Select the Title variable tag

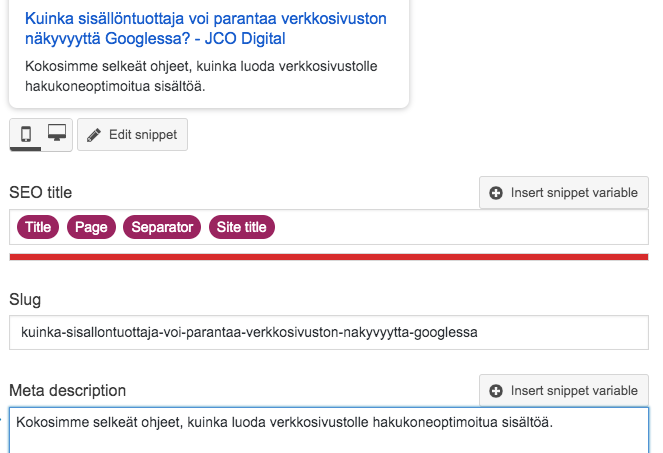coord(38,227)
